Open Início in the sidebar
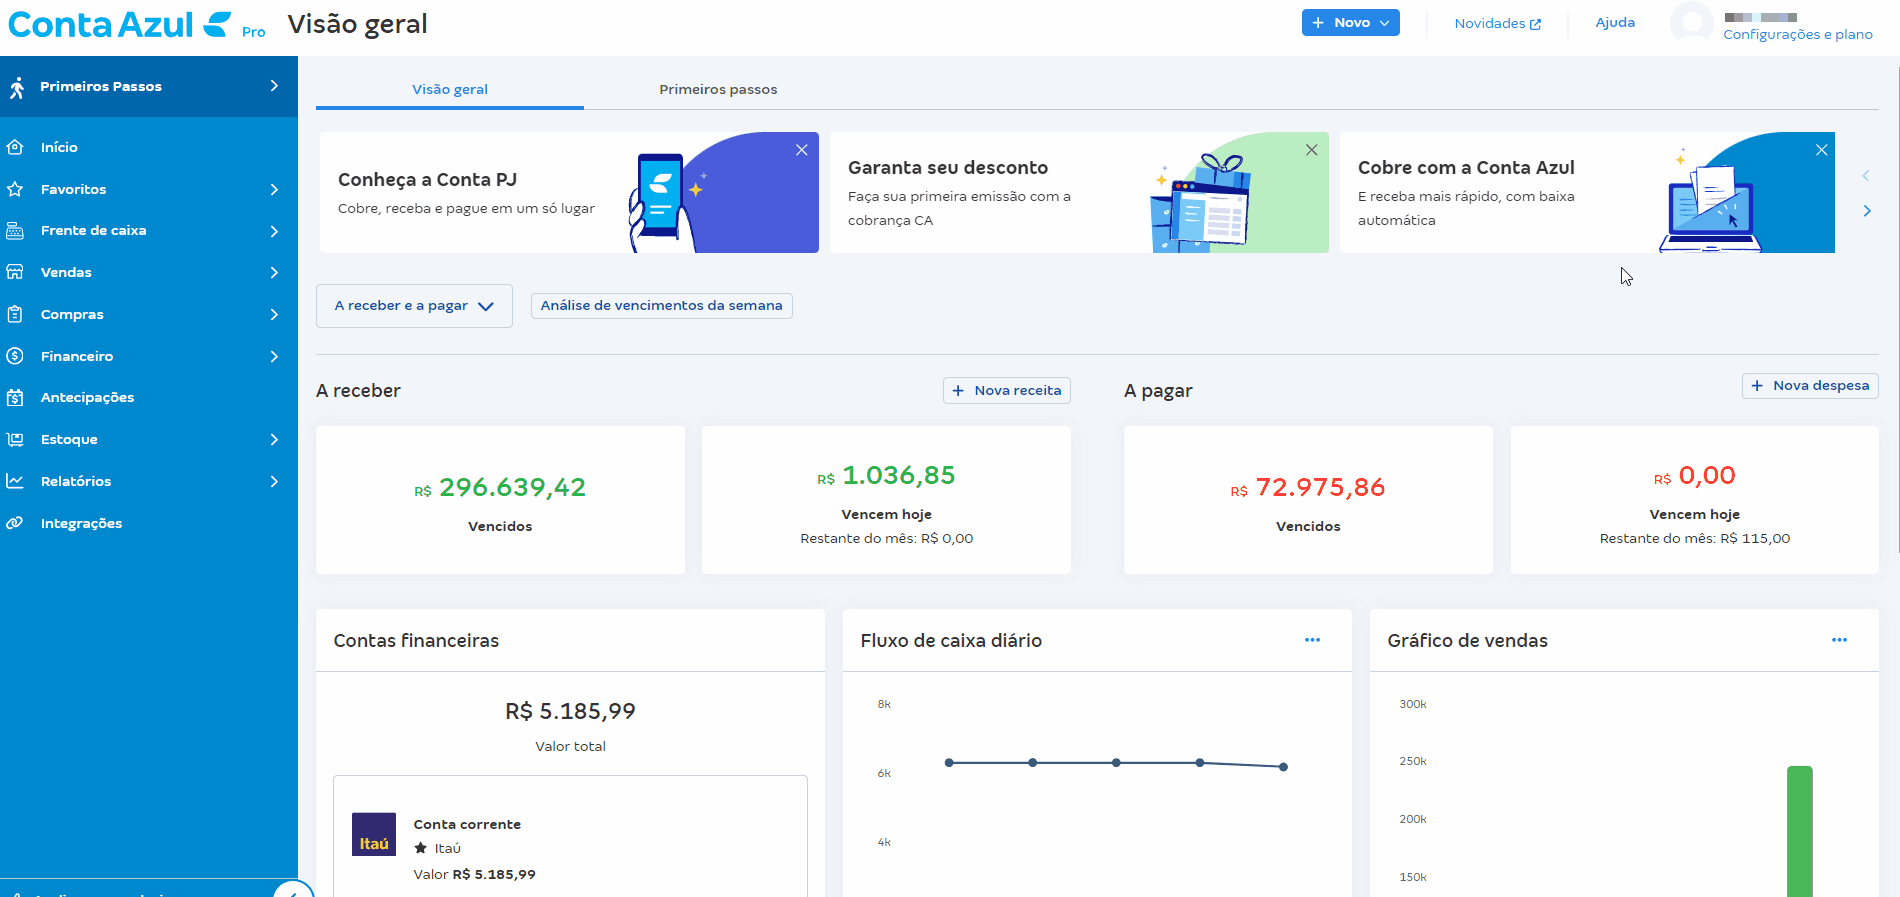1900x897 pixels. coord(59,147)
